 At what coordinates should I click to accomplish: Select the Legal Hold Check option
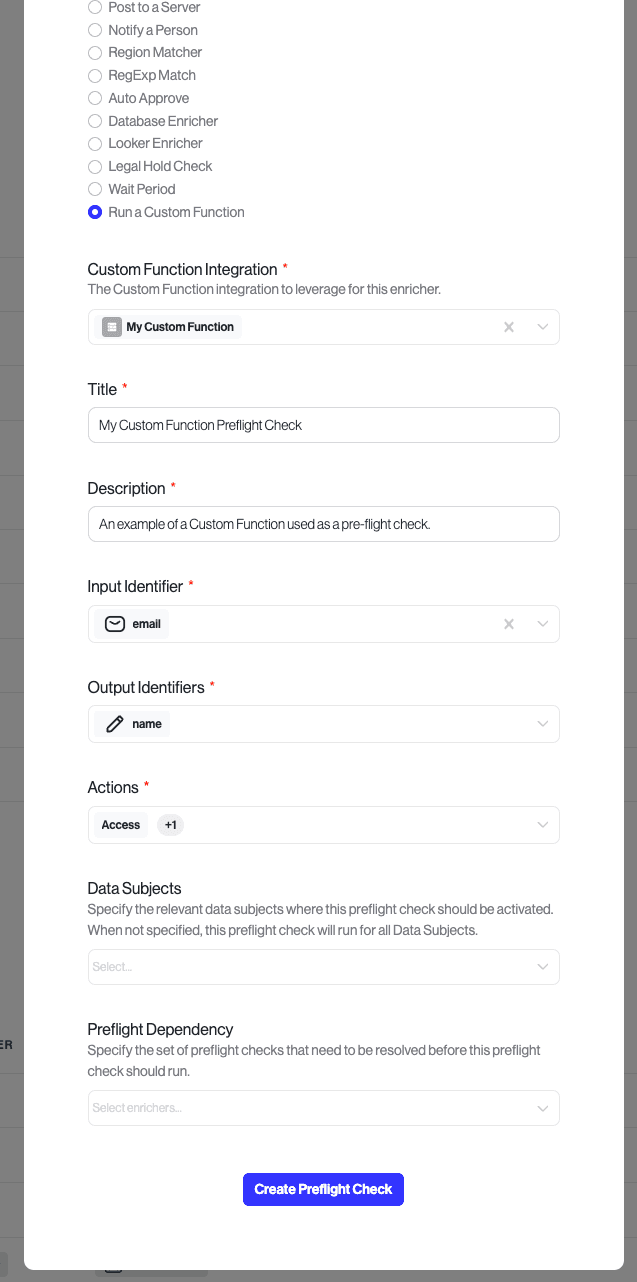pyautogui.click(x=94, y=166)
